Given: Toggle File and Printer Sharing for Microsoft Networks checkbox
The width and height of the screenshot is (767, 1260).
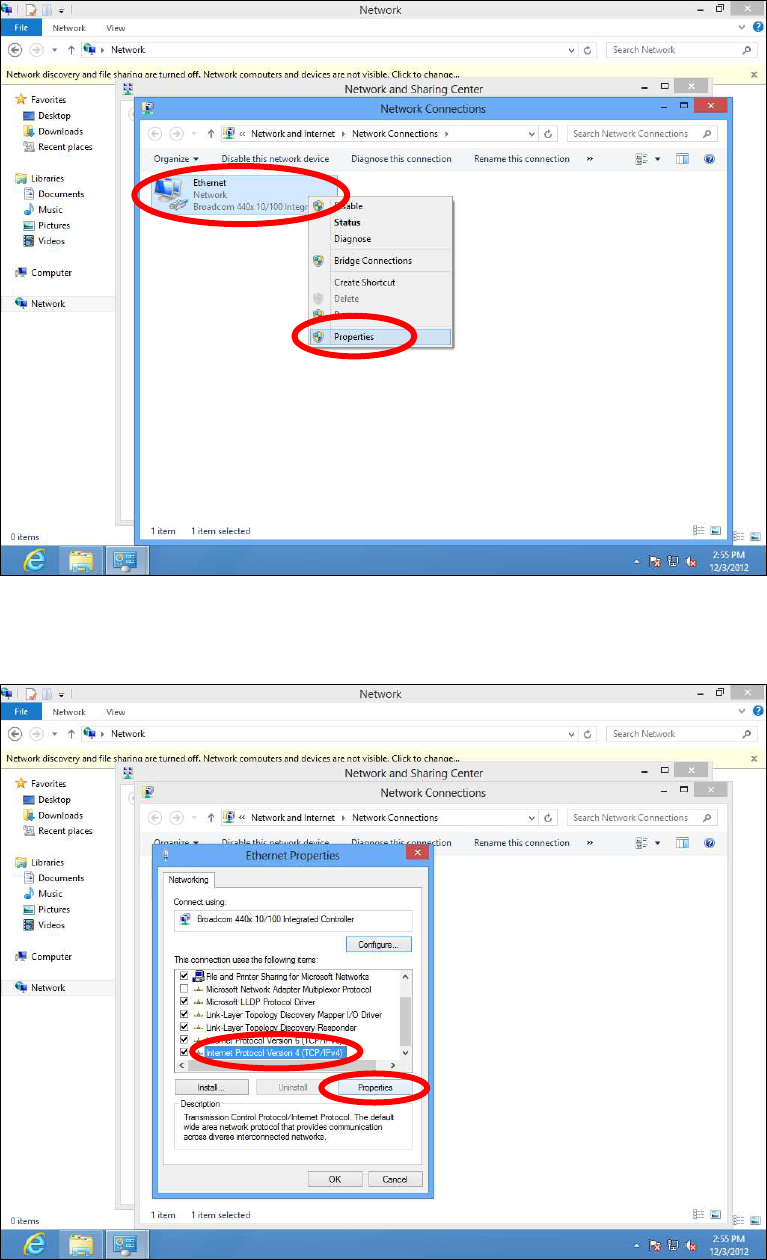Looking at the screenshot, I should (183, 976).
